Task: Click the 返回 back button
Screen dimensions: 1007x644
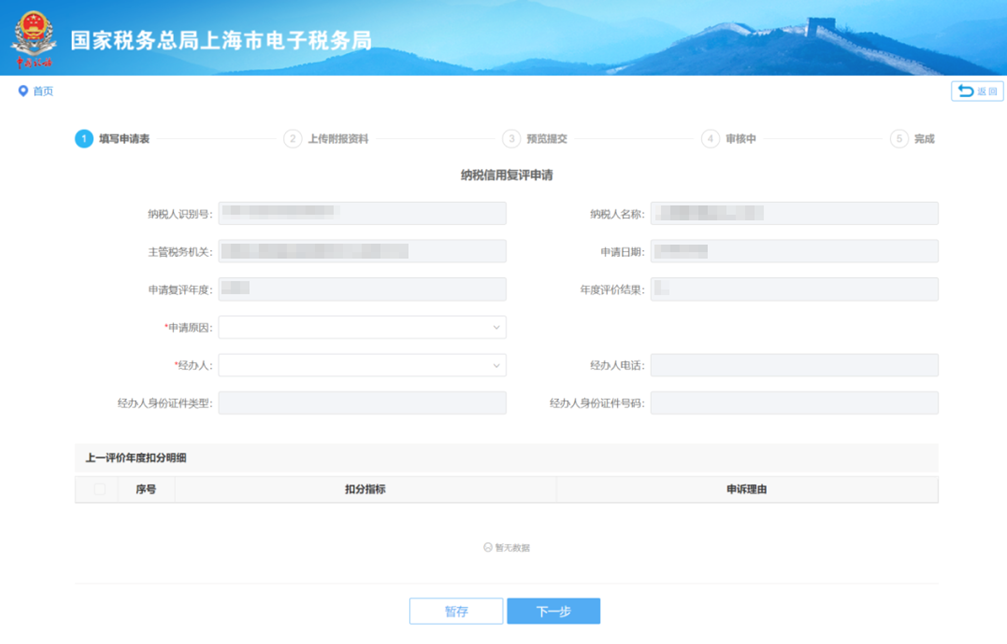Action: click(977, 91)
